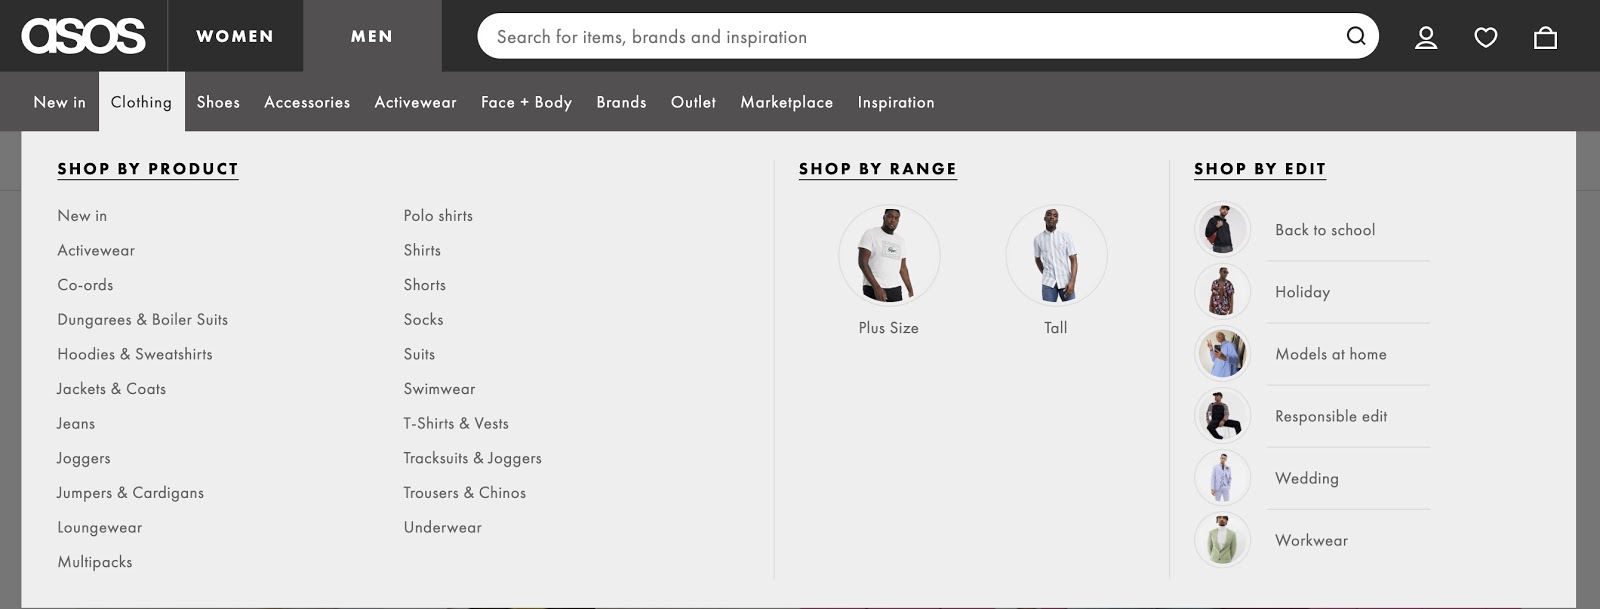Image resolution: width=1600 pixels, height=609 pixels.
Task: Open the Shoes navigation menu
Action: (218, 102)
